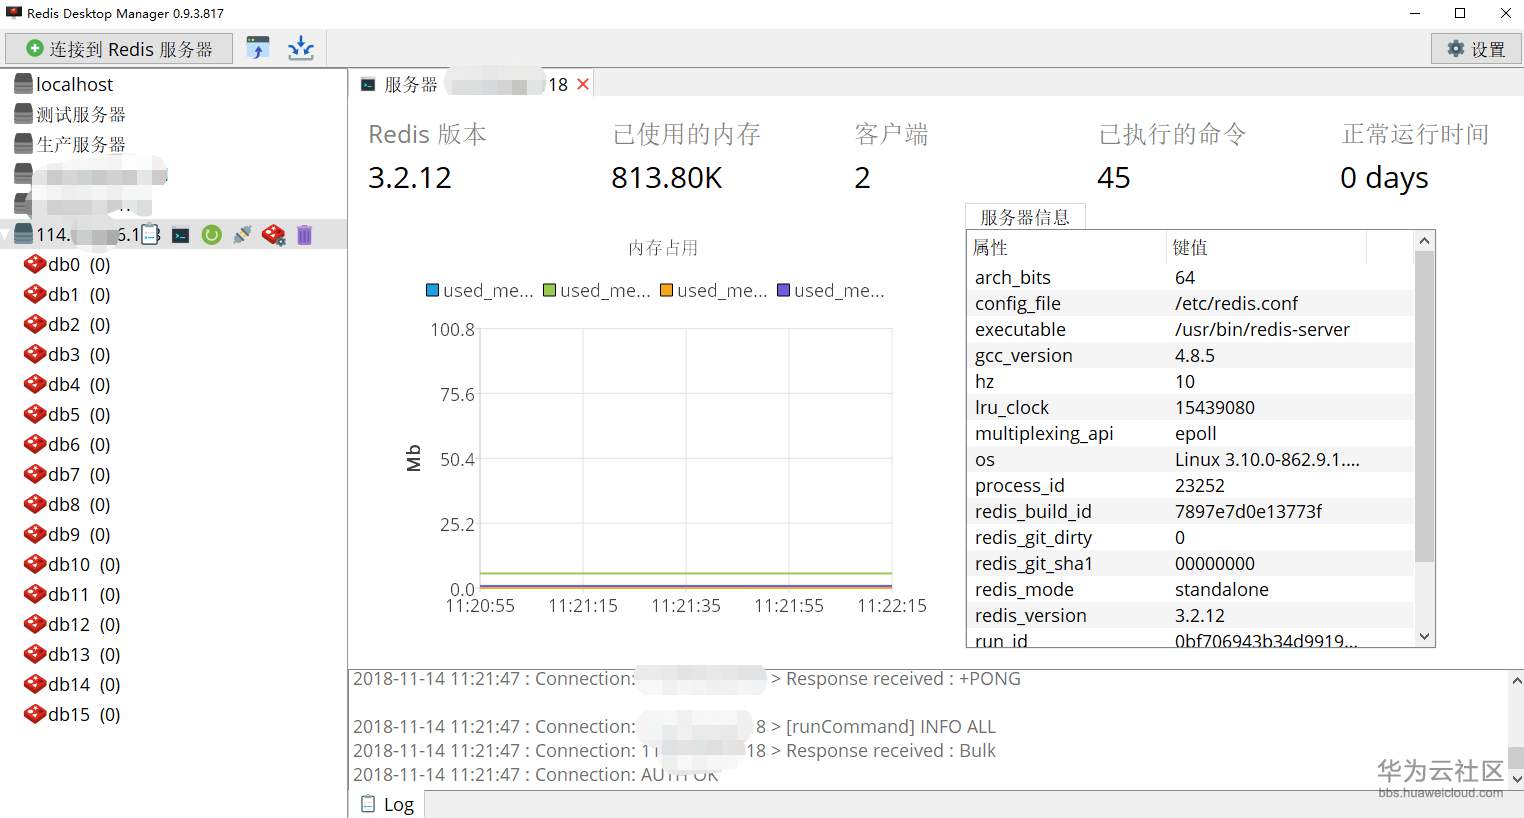Click the blue used_me... legend swatch
Image resolution: width=1524 pixels, height=818 pixels.
pos(433,290)
